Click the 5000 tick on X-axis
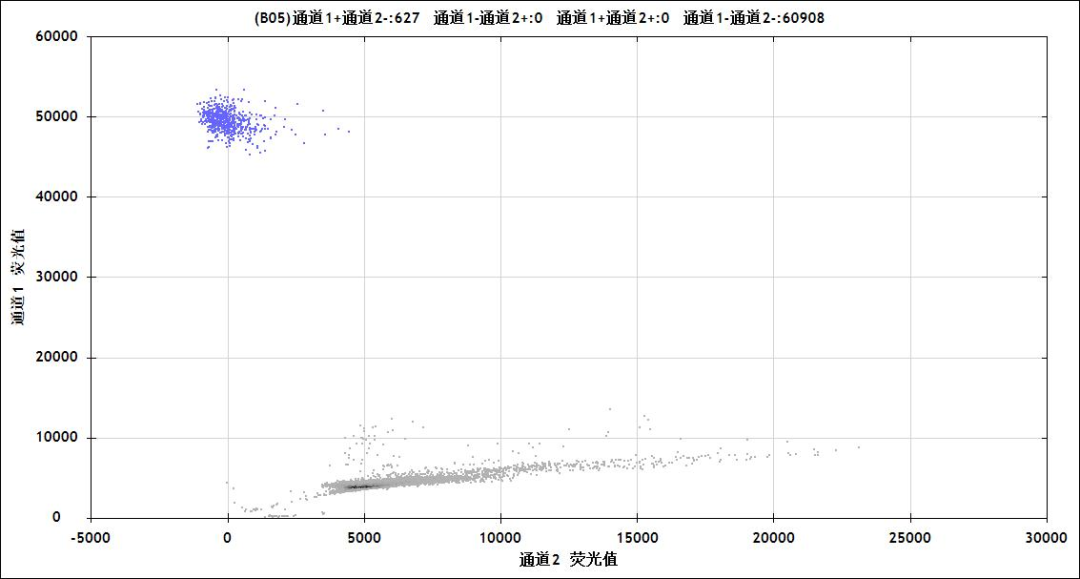The height and width of the screenshot is (579, 1080). coord(364,537)
